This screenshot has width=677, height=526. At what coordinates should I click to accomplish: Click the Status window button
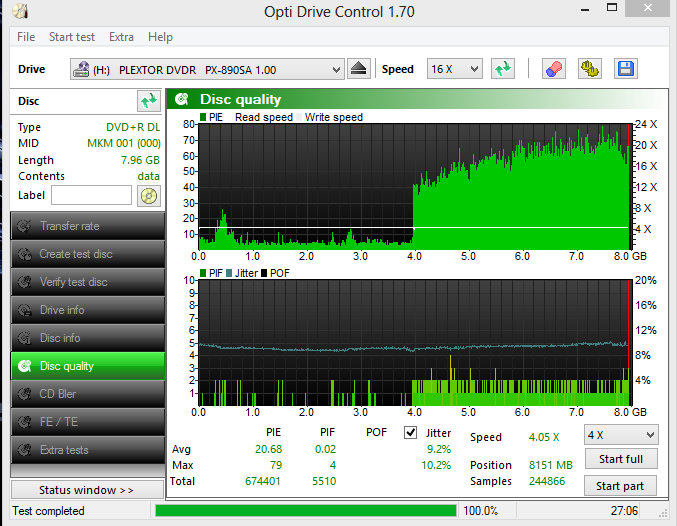click(x=86, y=490)
